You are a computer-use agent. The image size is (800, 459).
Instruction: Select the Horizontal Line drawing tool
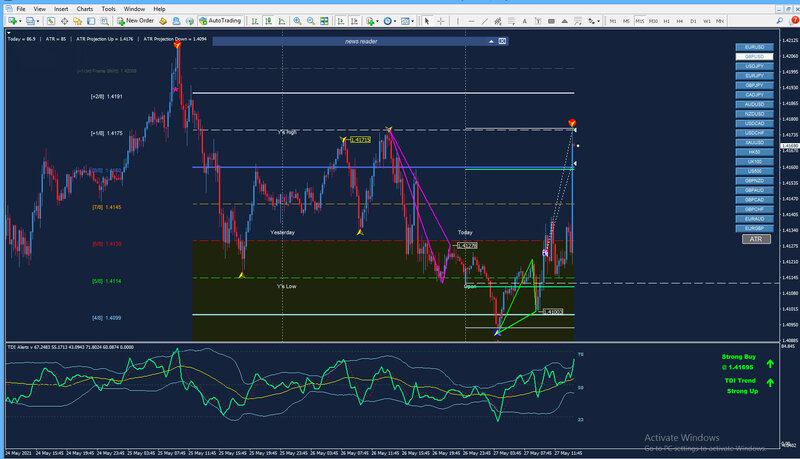pos(471,21)
